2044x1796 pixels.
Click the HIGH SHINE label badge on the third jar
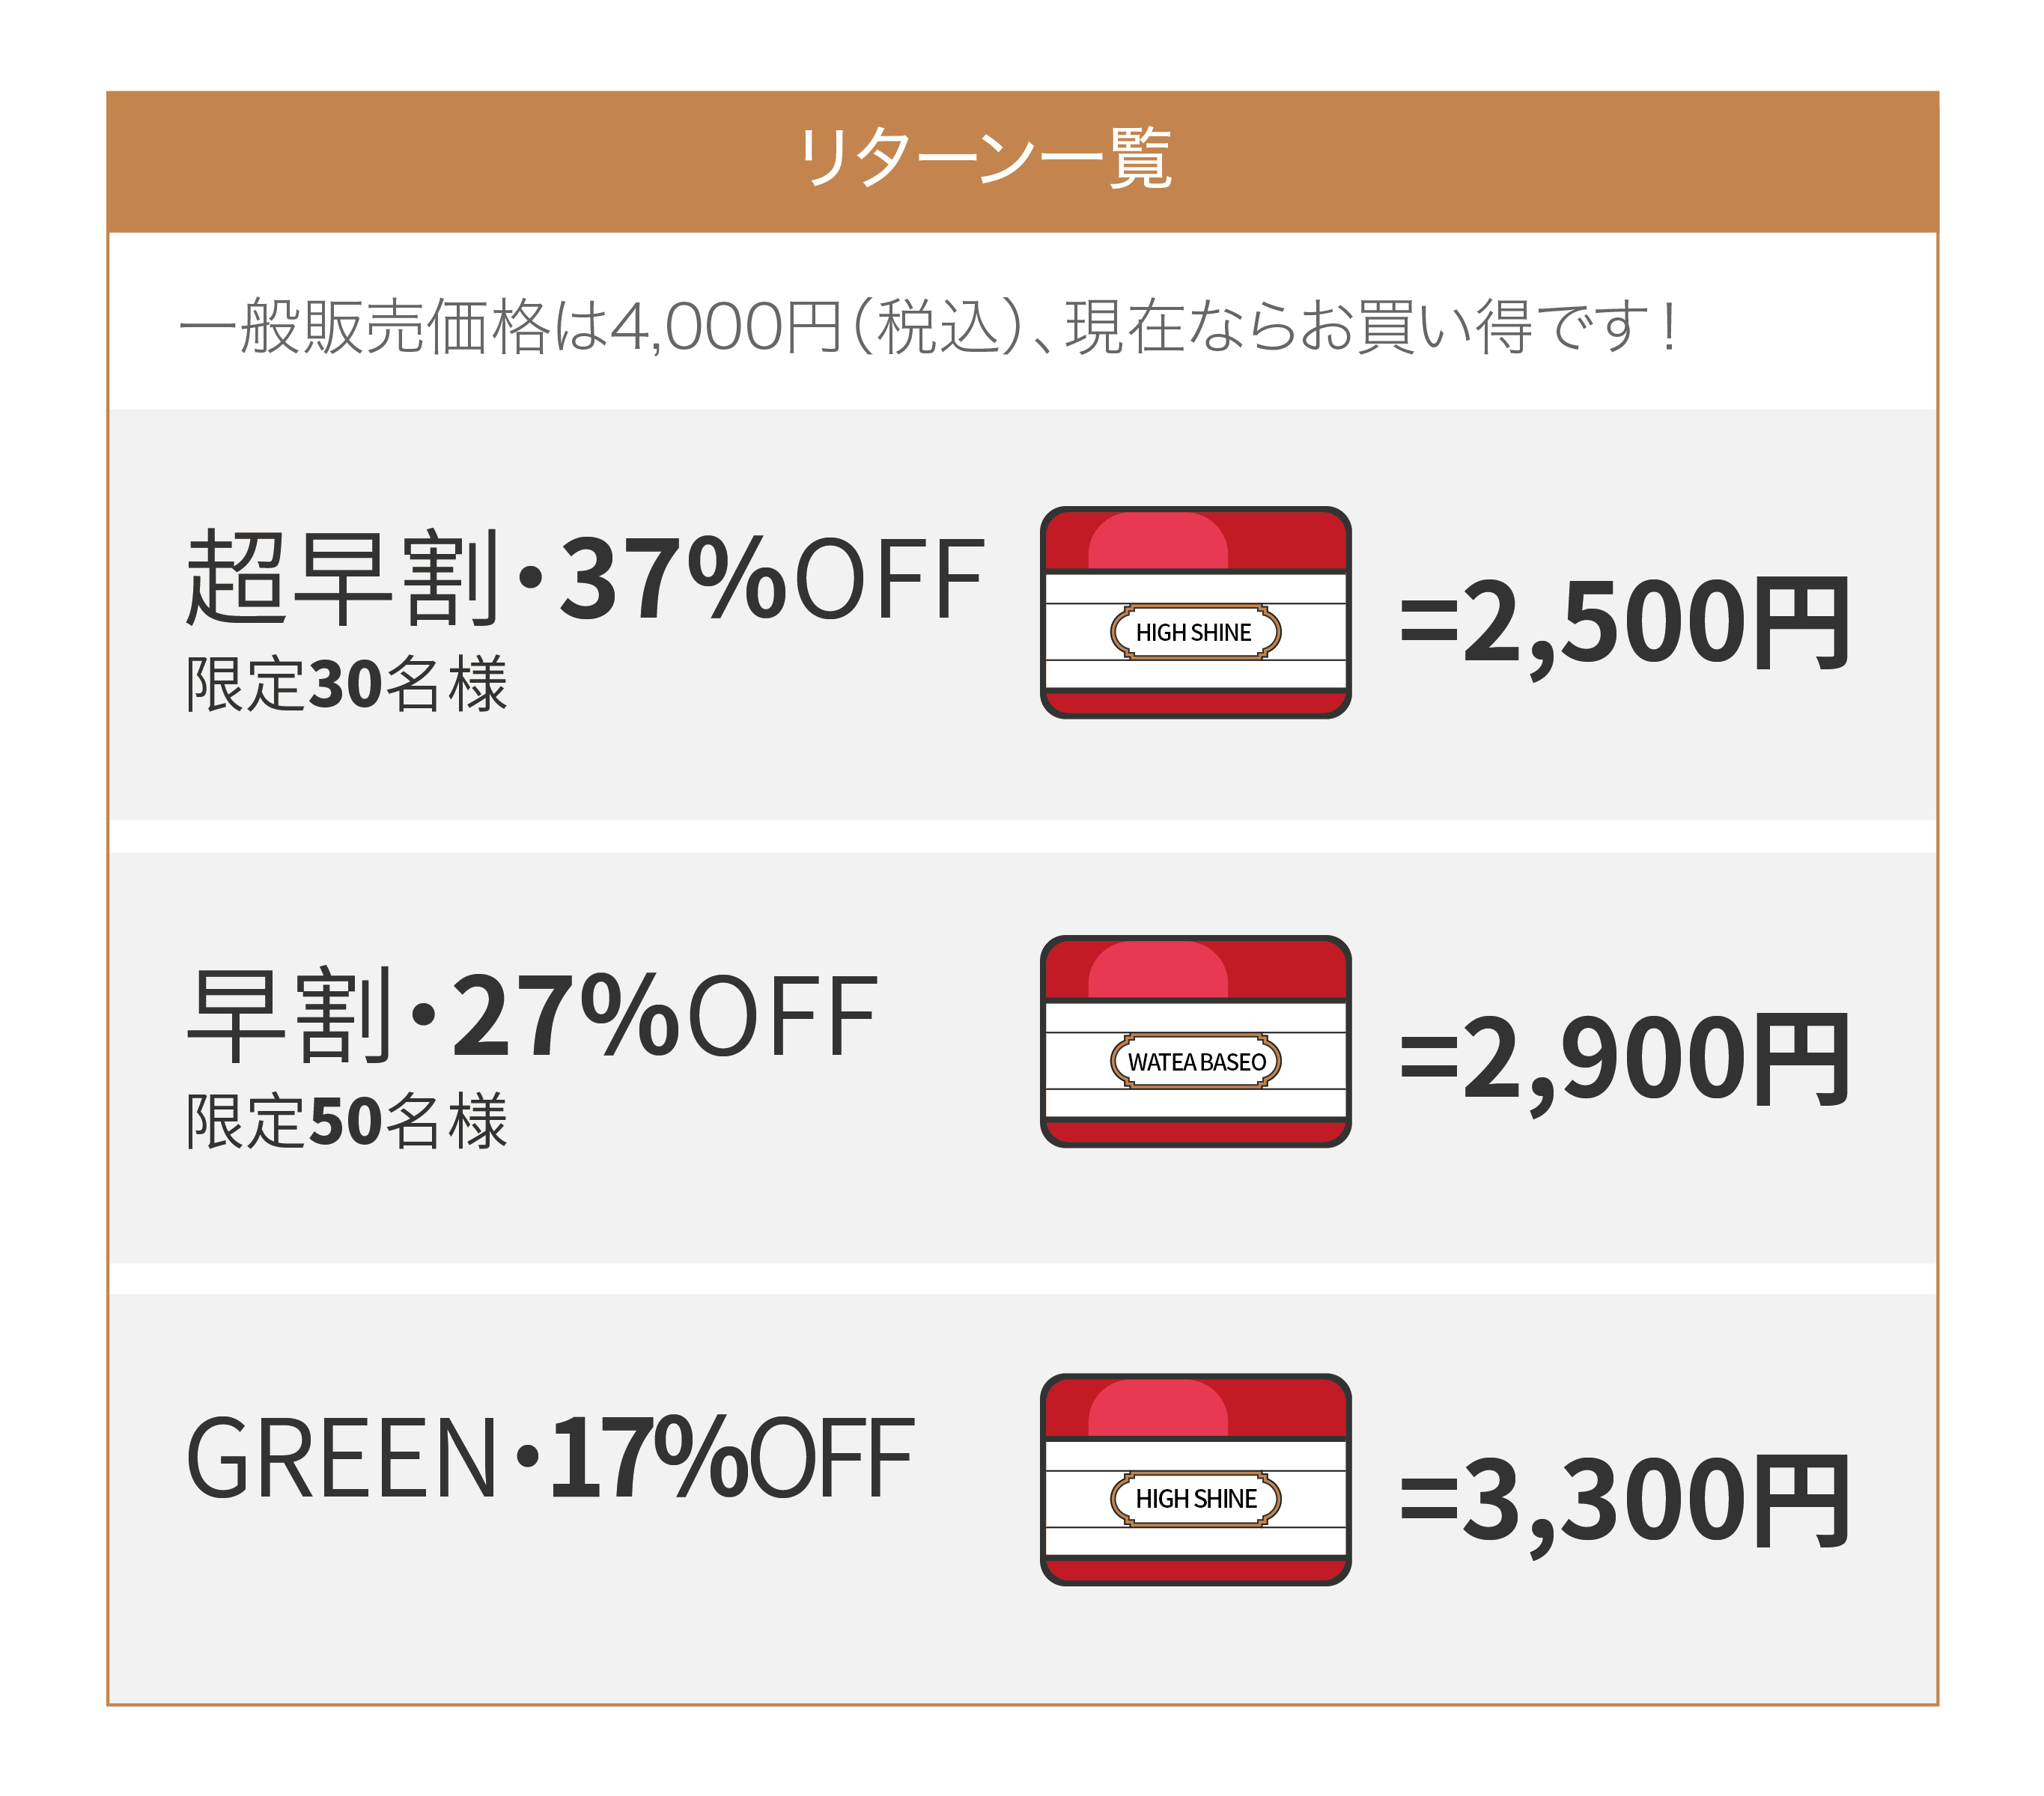1195,1499
